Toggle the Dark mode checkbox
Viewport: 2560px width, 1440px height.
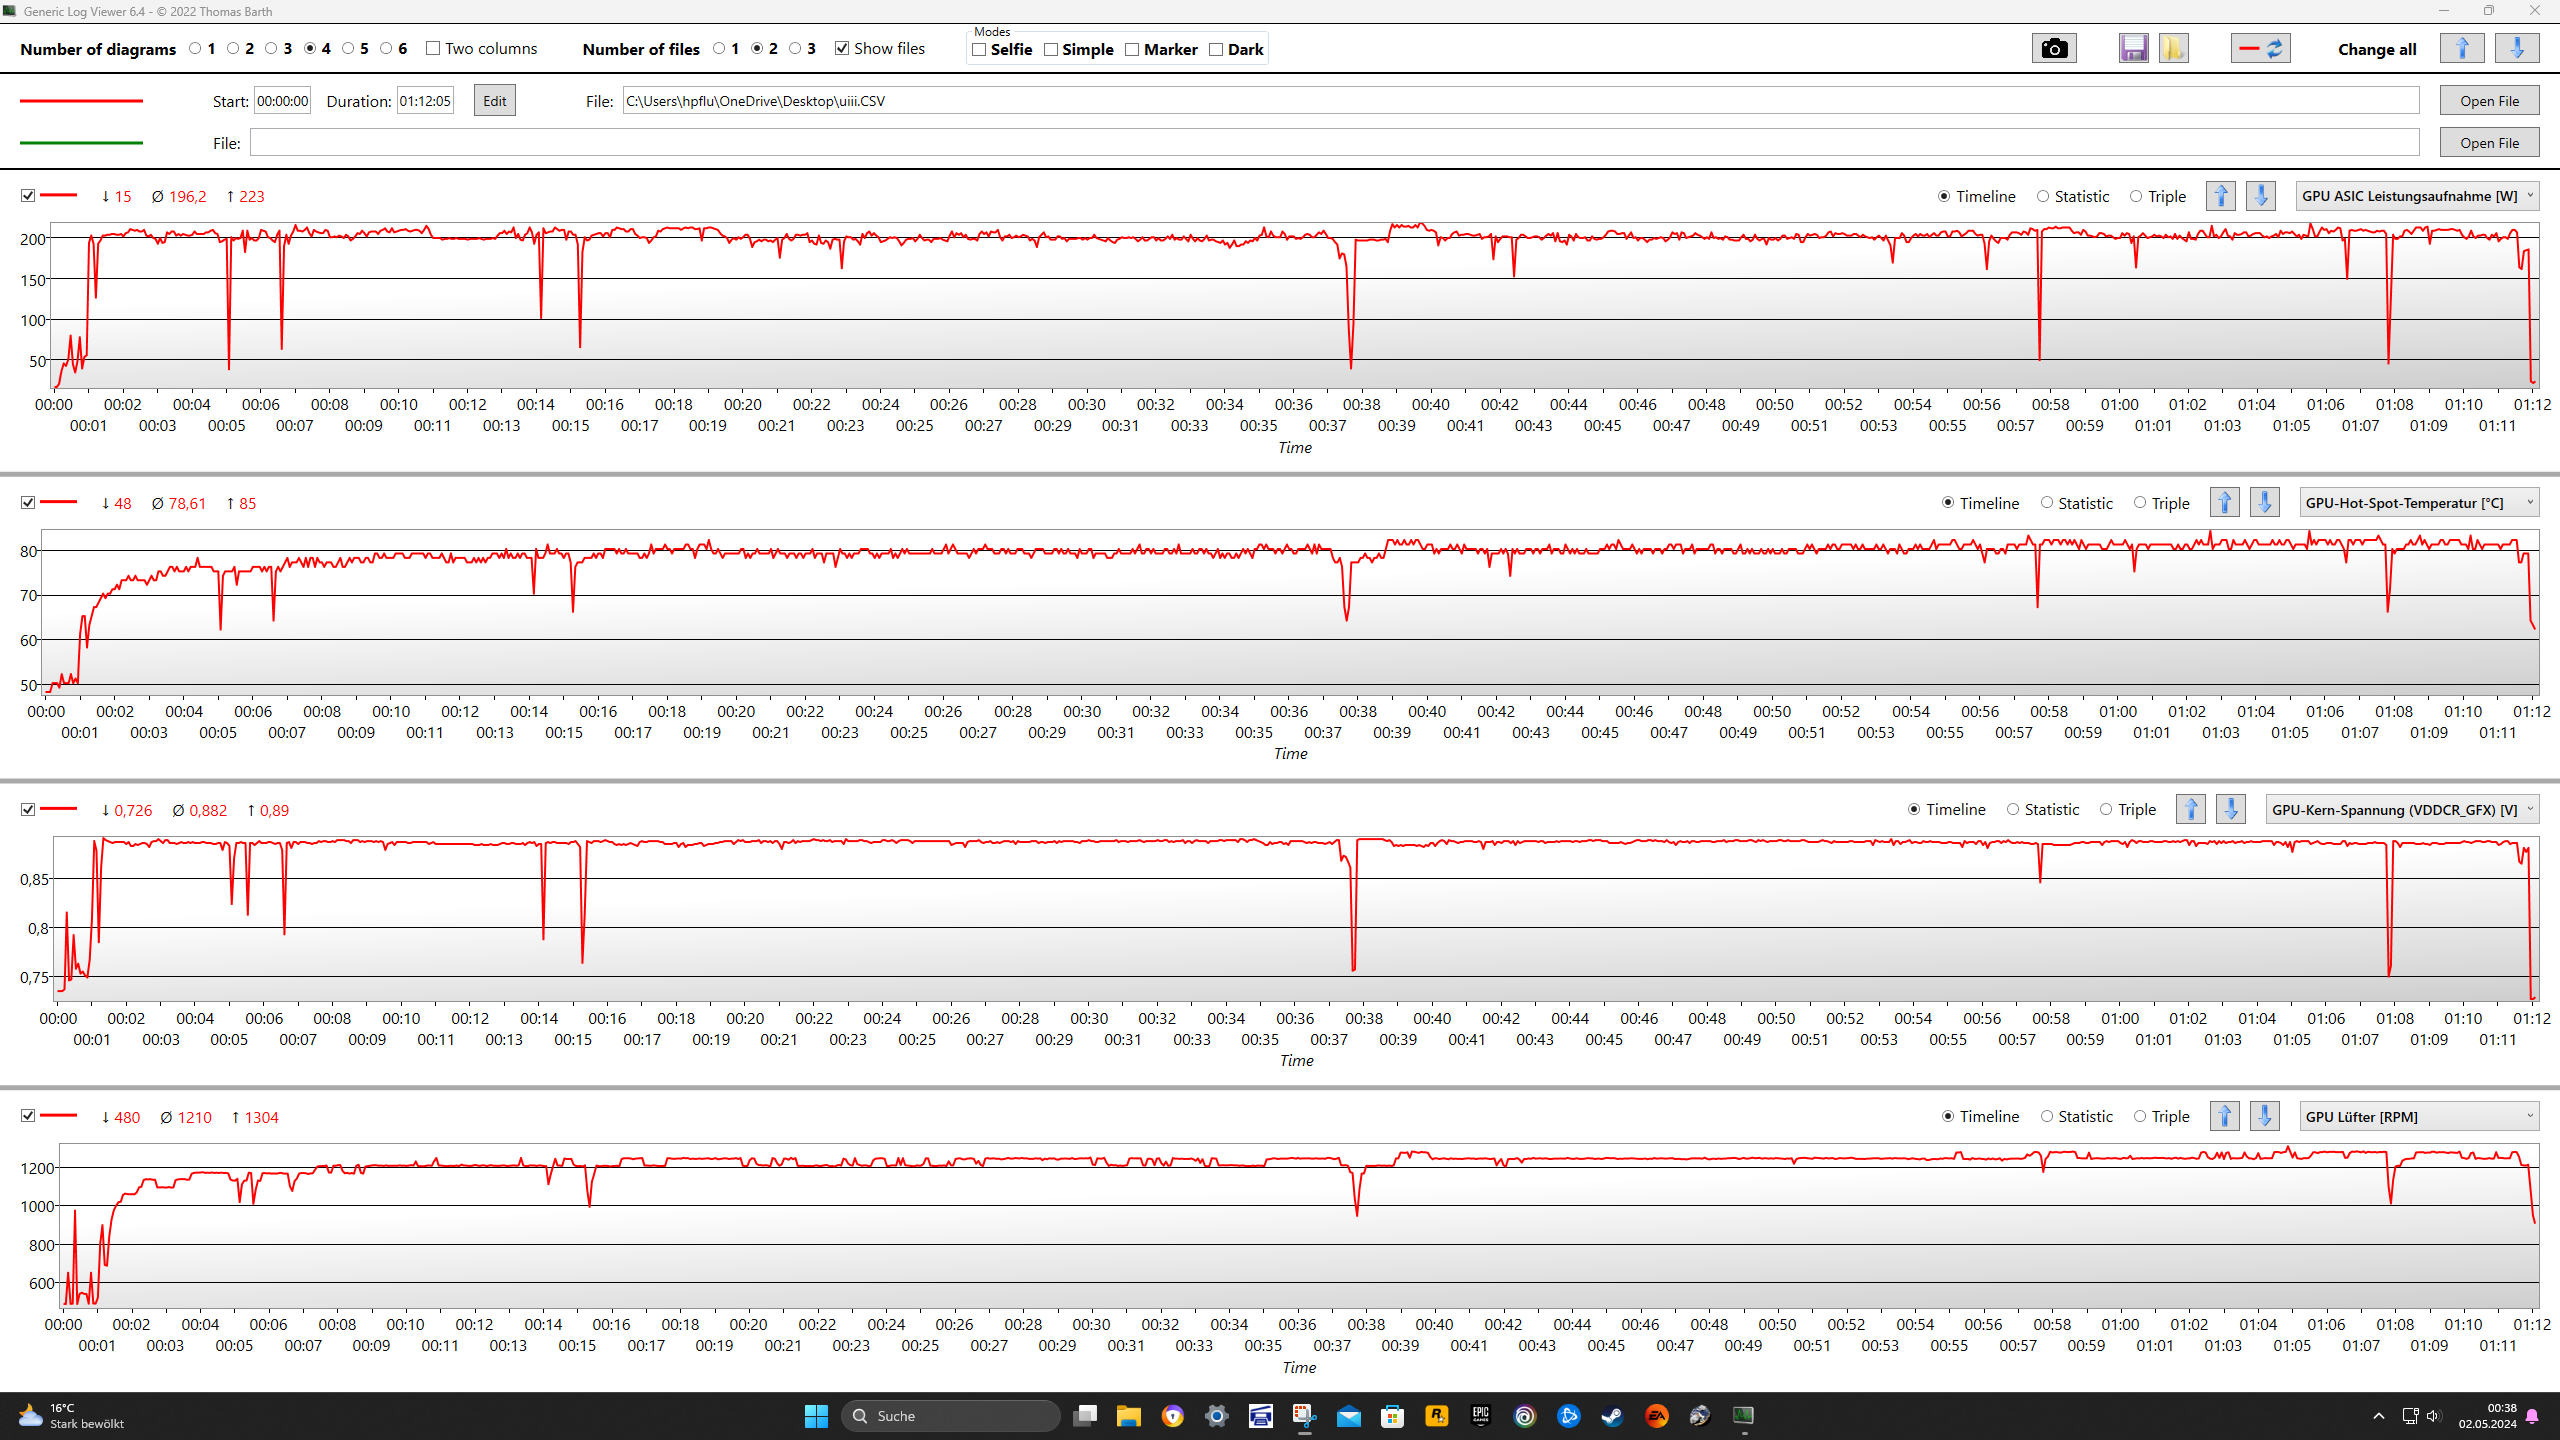[x=1216, y=50]
